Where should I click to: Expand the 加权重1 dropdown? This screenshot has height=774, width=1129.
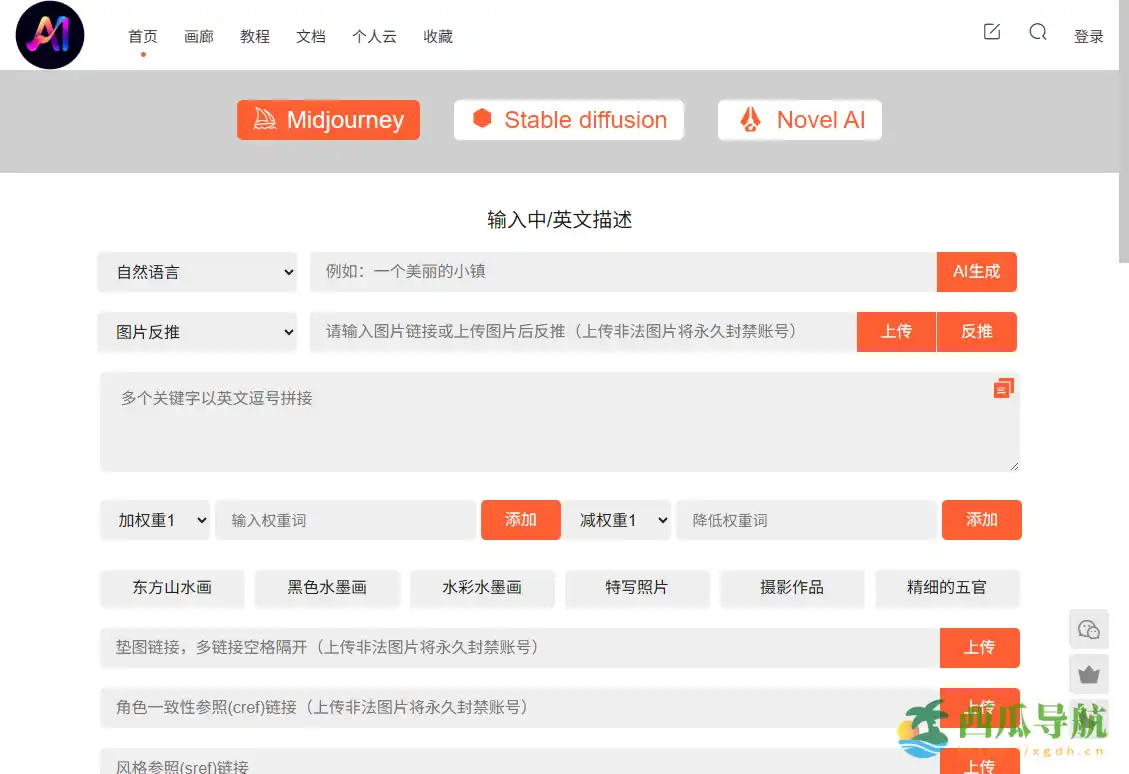155,520
